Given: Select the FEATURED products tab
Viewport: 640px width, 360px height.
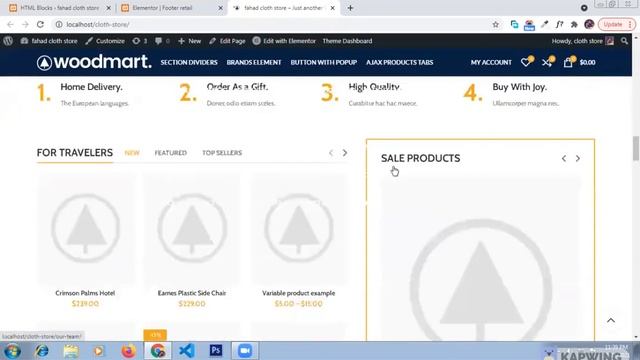Looking at the screenshot, I should coord(171,153).
